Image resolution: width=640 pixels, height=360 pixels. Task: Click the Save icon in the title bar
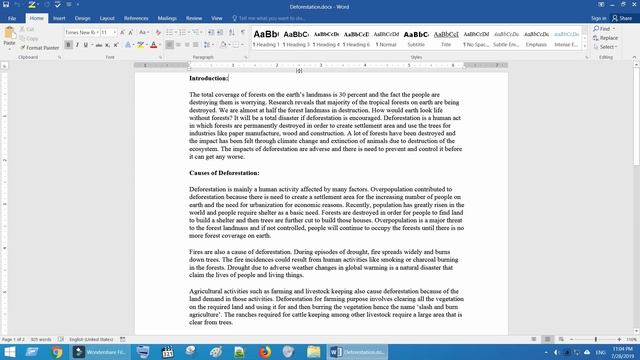tap(6, 4)
